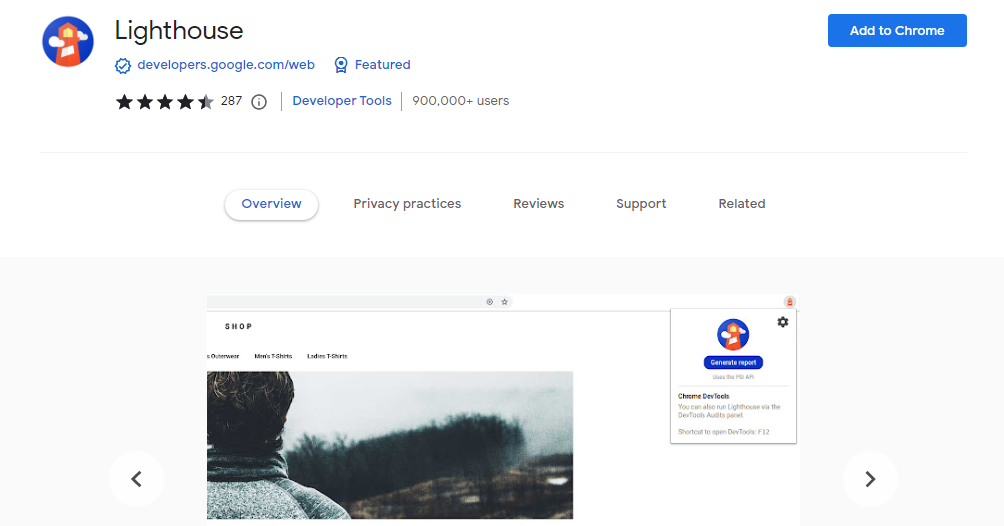This screenshot has width=1004, height=526.
Task: Click the info icon beside the rating count
Action: click(x=259, y=101)
